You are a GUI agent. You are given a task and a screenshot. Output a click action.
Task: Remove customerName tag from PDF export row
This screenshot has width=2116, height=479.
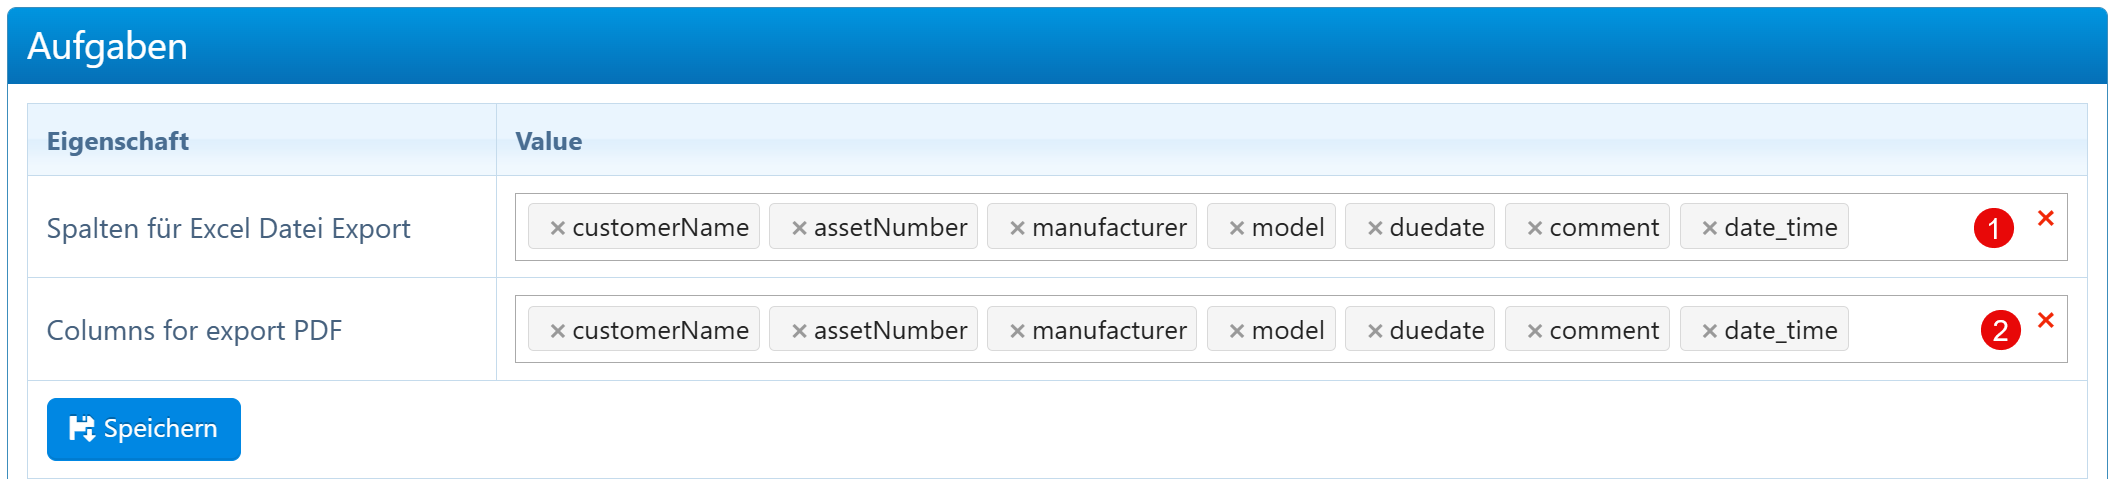coord(558,331)
